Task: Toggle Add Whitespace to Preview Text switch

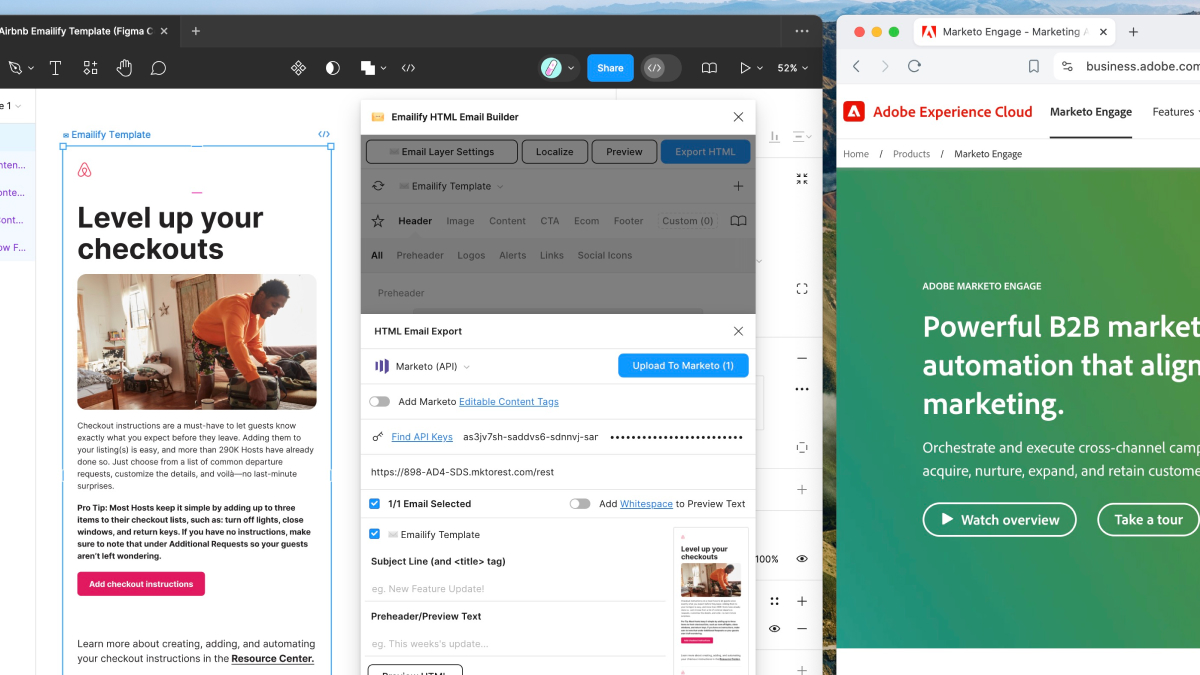Action: tap(580, 504)
